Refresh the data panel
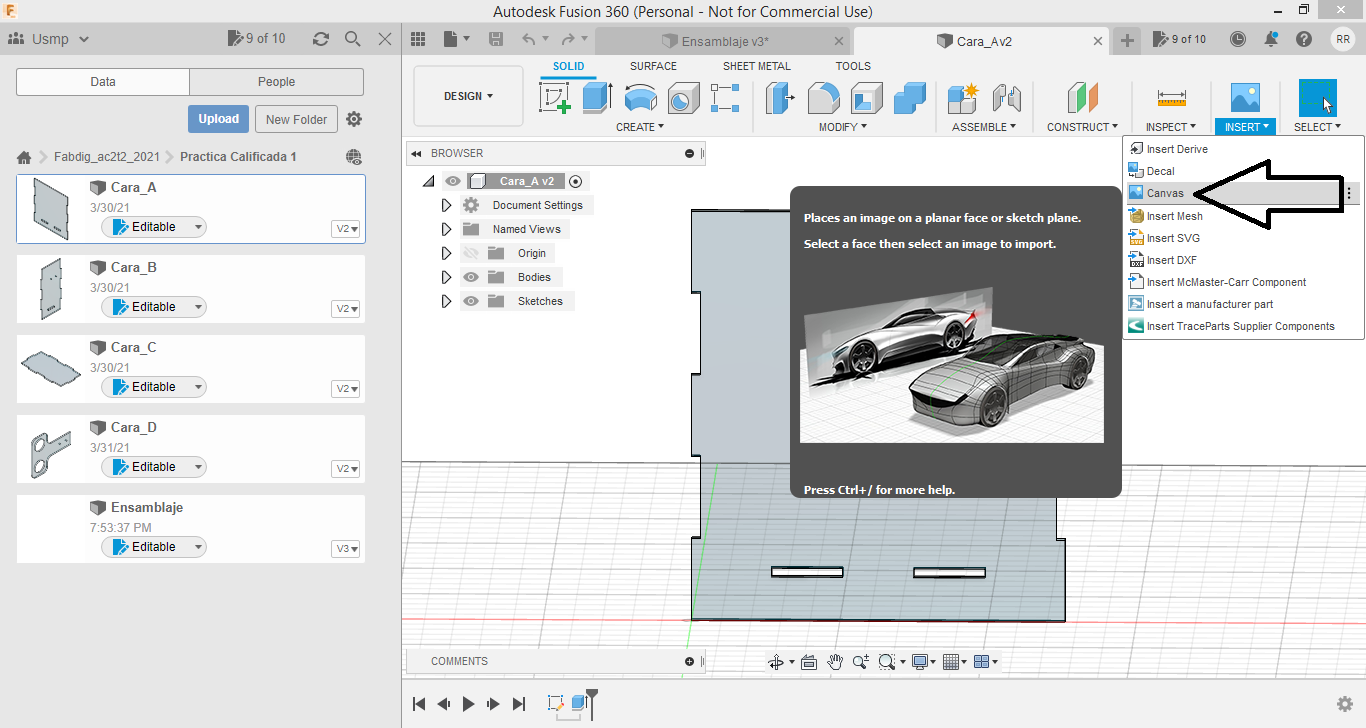Viewport: 1366px width, 728px height. (320, 39)
